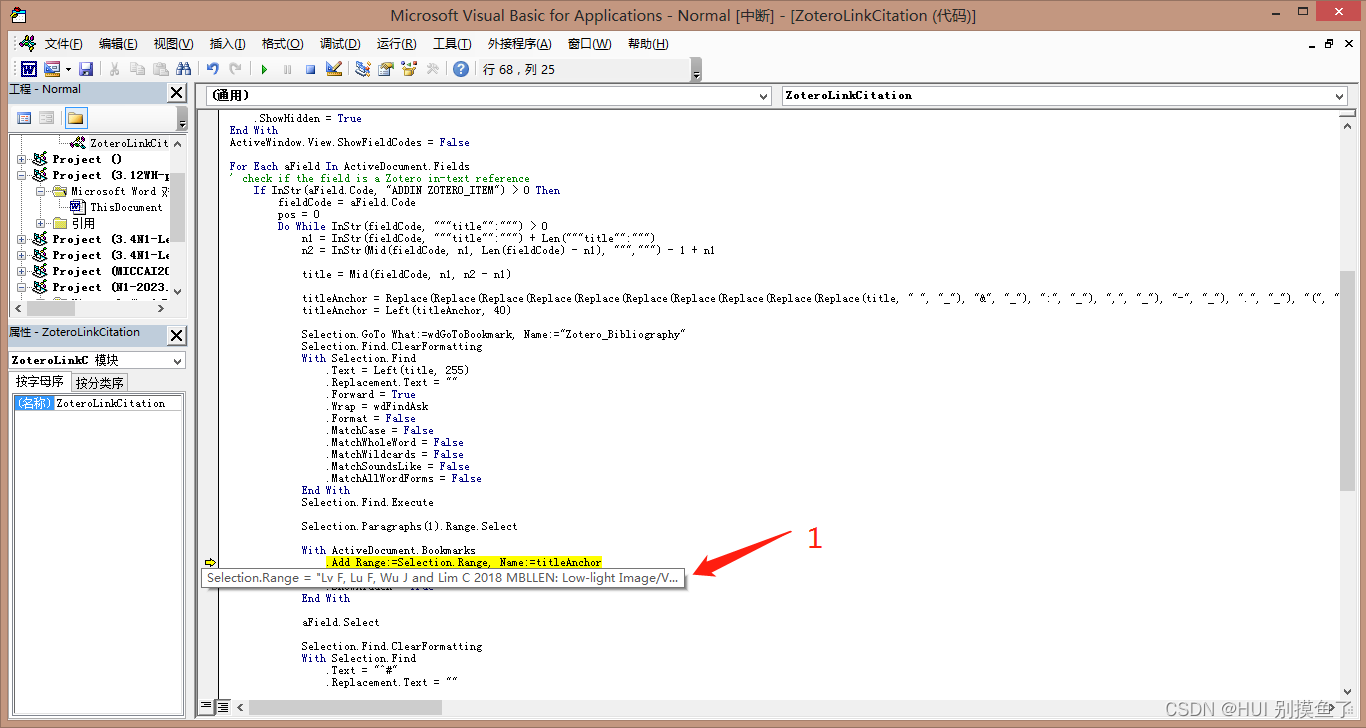Open Toolbox icon with hammer and wrench

click(x=432, y=69)
